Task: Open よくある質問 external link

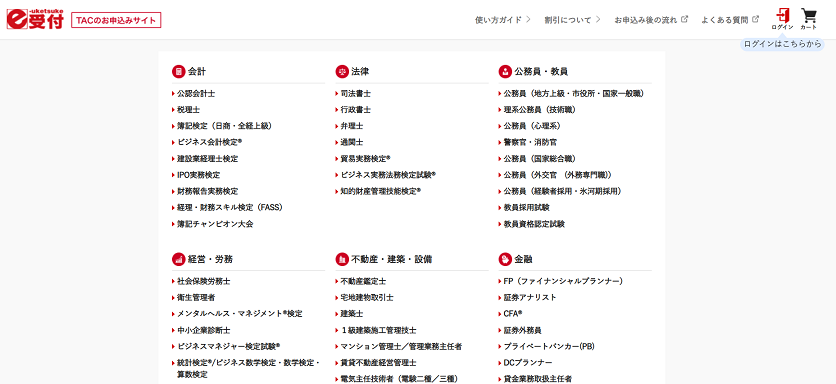Action: [730, 20]
